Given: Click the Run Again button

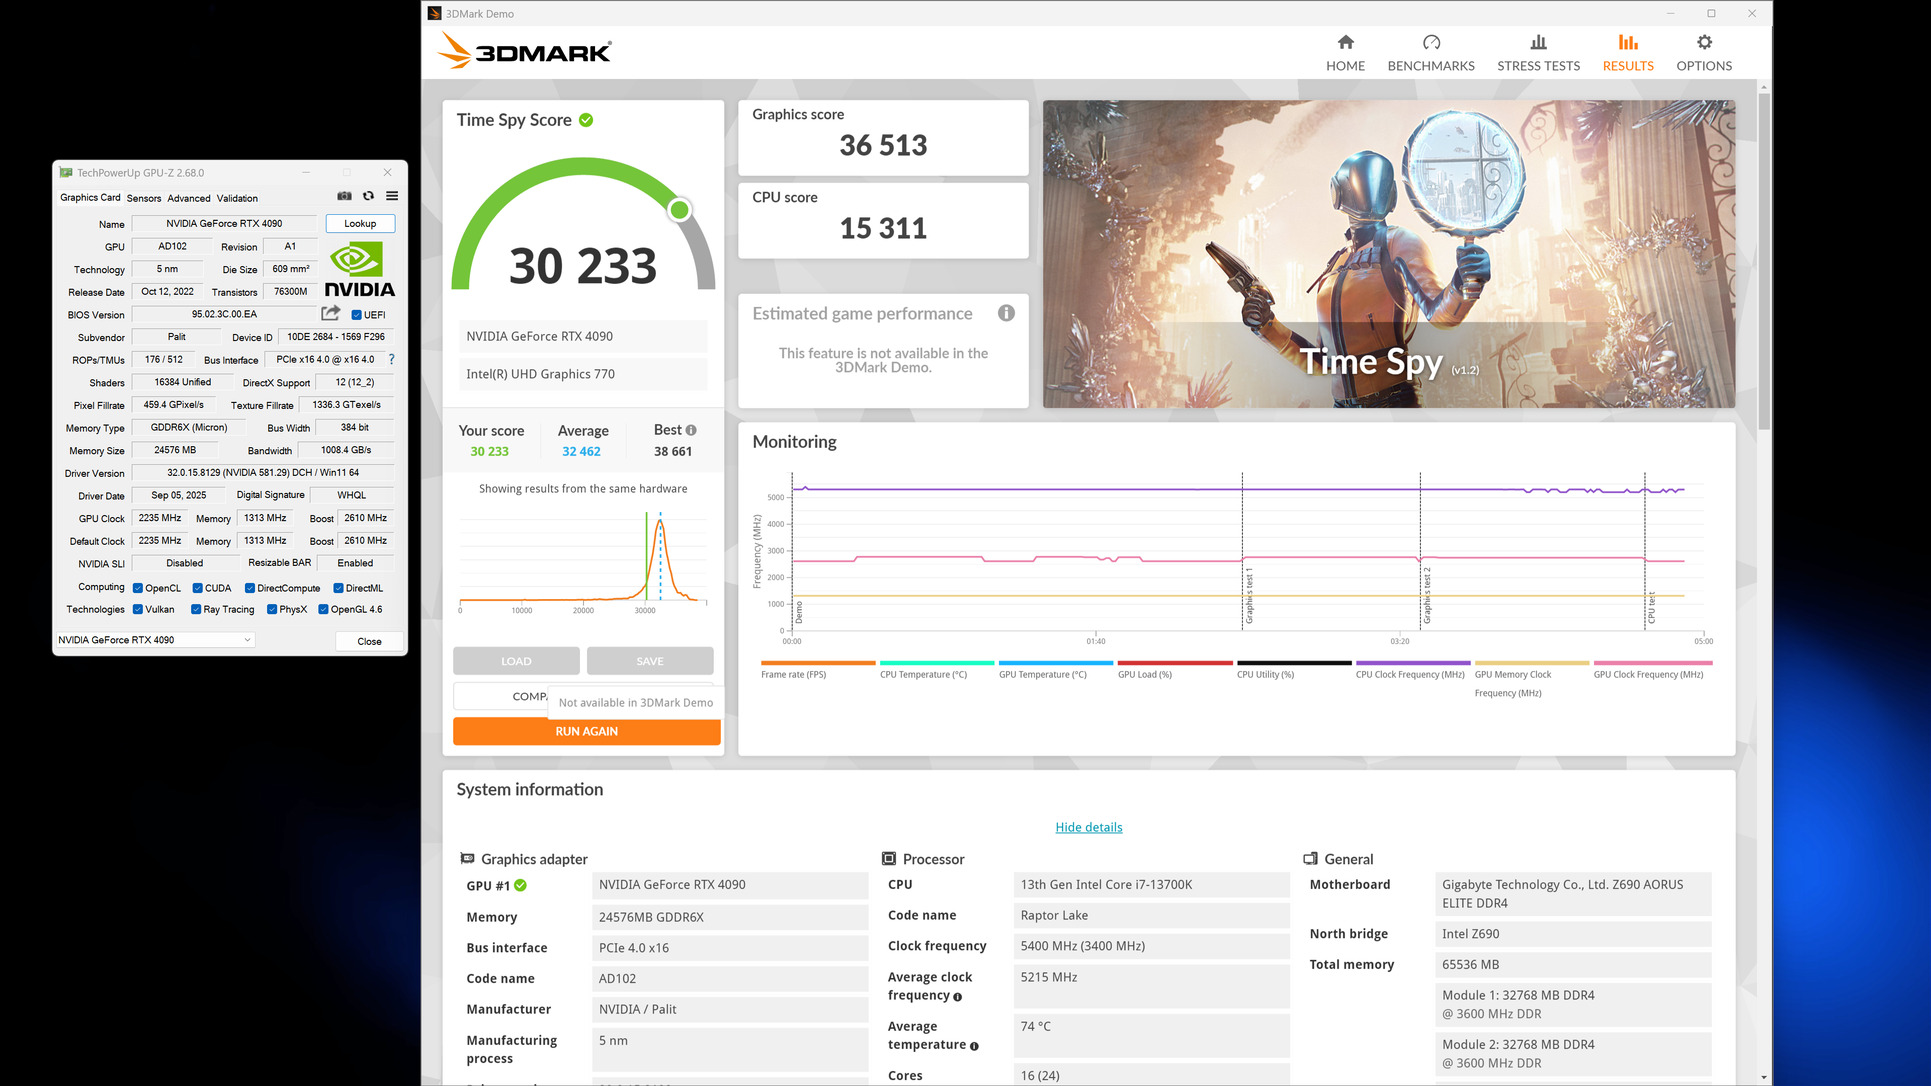Looking at the screenshot, I should 586,731.
